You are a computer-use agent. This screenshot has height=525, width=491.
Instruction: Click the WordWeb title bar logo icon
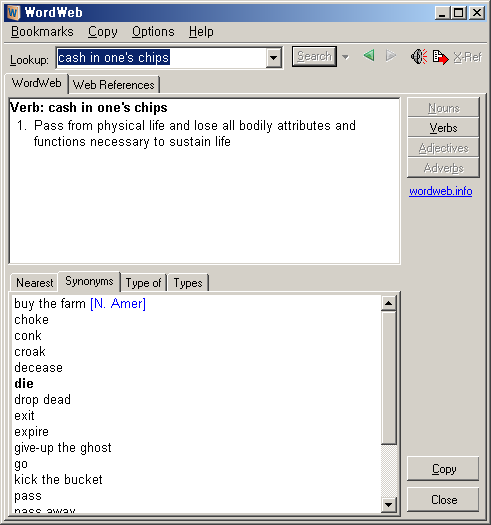click(x=13, y=13)
